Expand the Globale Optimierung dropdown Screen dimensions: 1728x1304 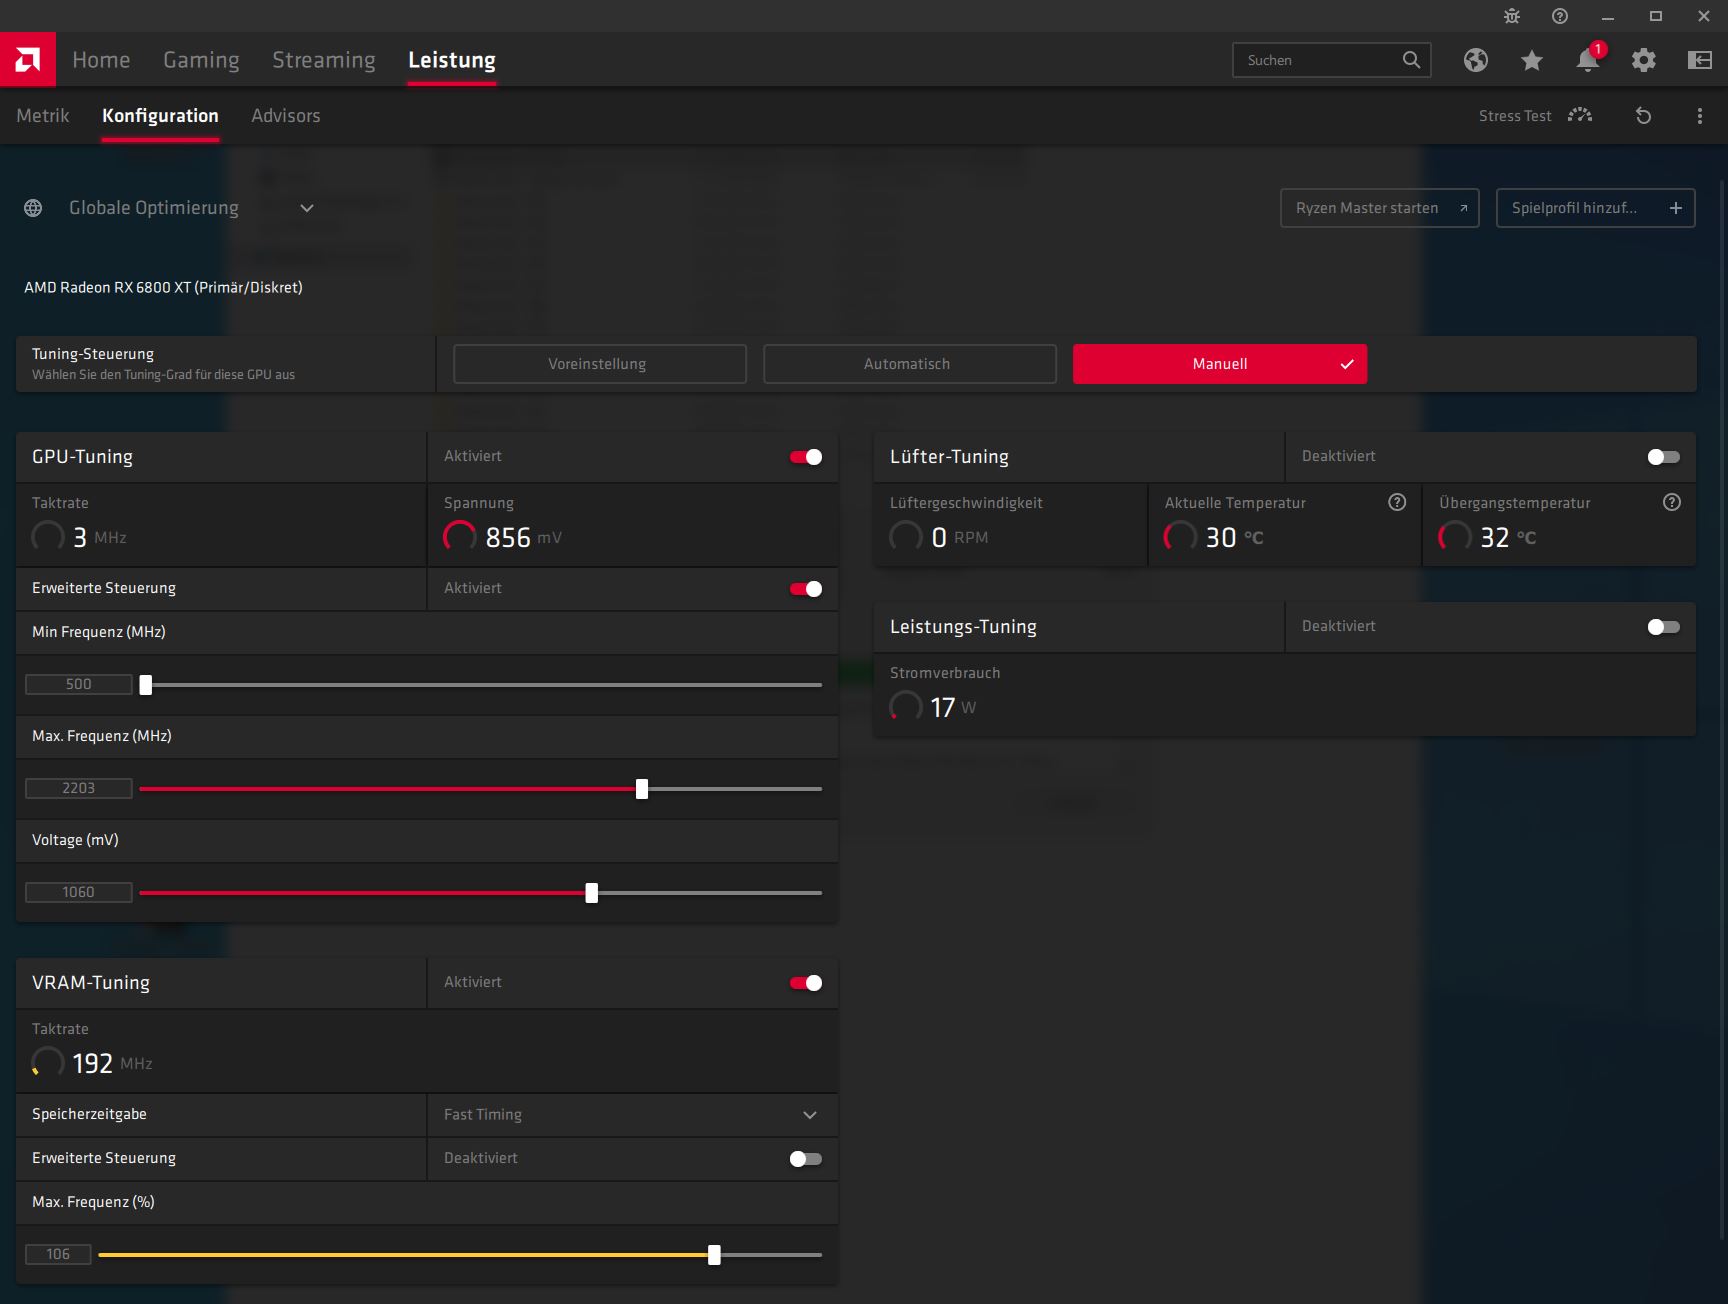tap(307, 208)
